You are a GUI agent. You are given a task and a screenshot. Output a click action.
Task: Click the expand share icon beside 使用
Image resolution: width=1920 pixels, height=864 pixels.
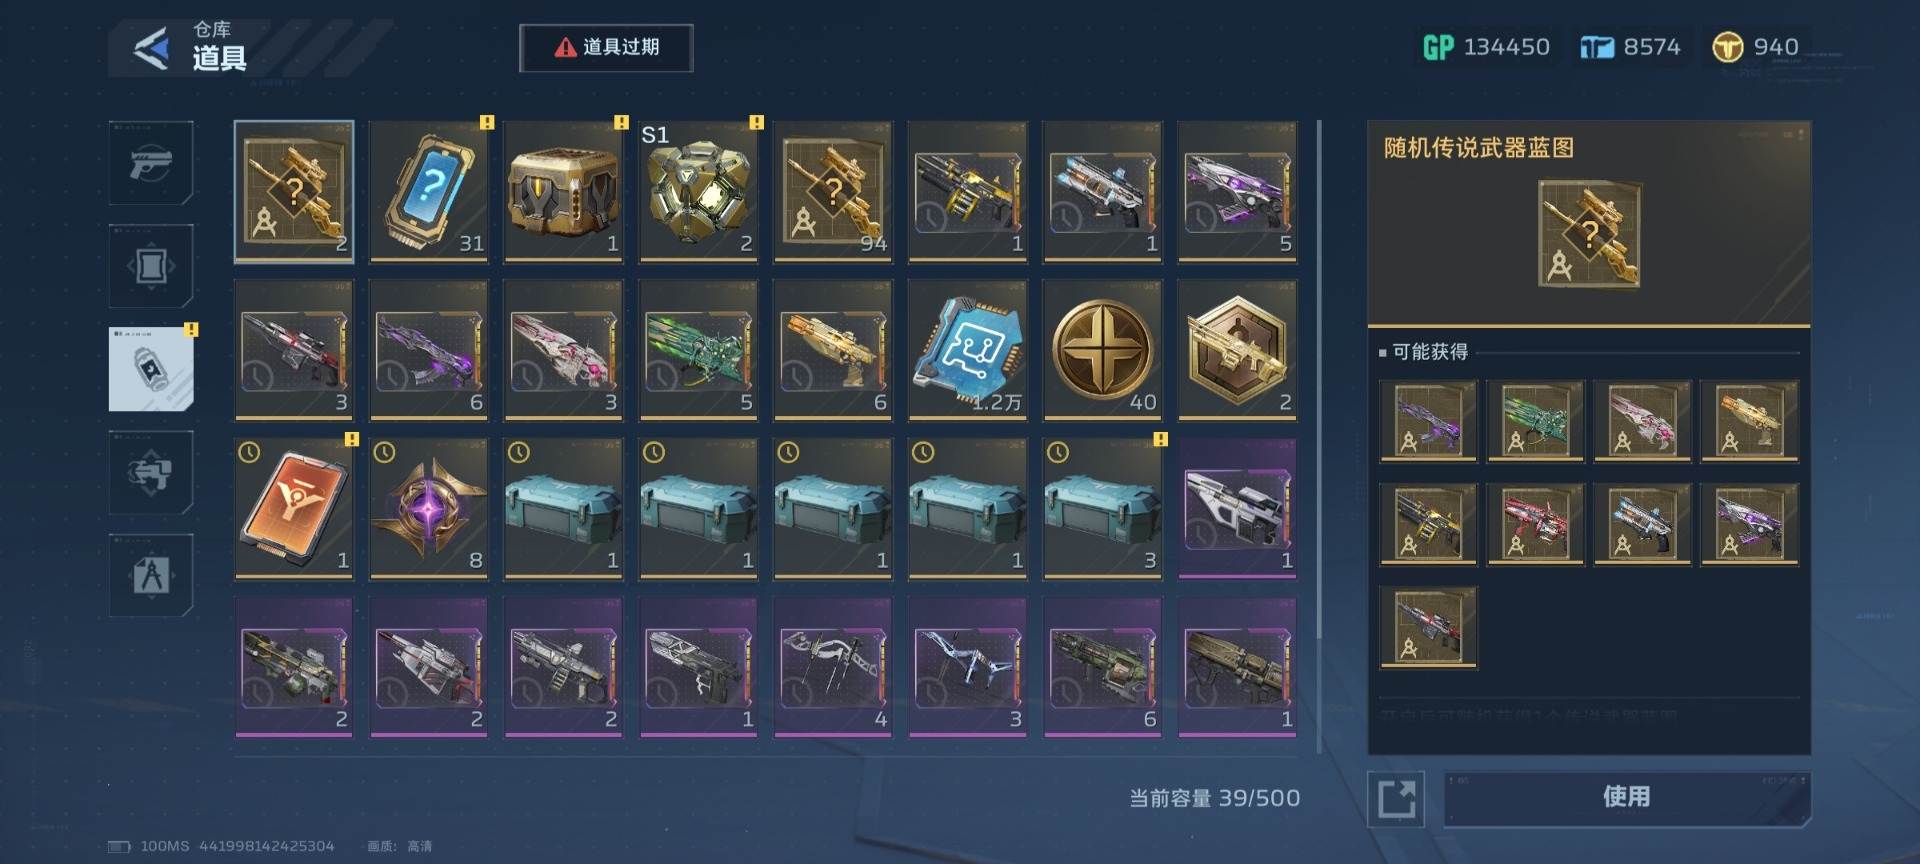click(x=1396, y=799)
